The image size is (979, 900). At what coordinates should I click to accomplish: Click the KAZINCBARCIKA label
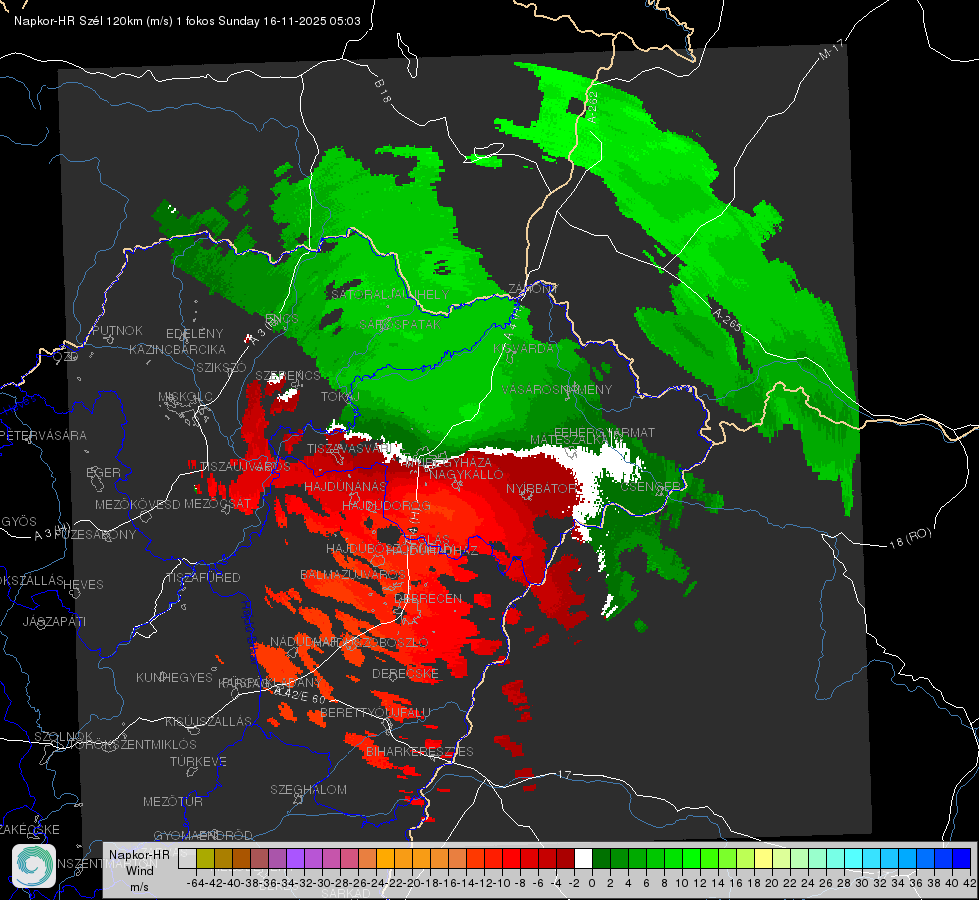click(177, 350)
